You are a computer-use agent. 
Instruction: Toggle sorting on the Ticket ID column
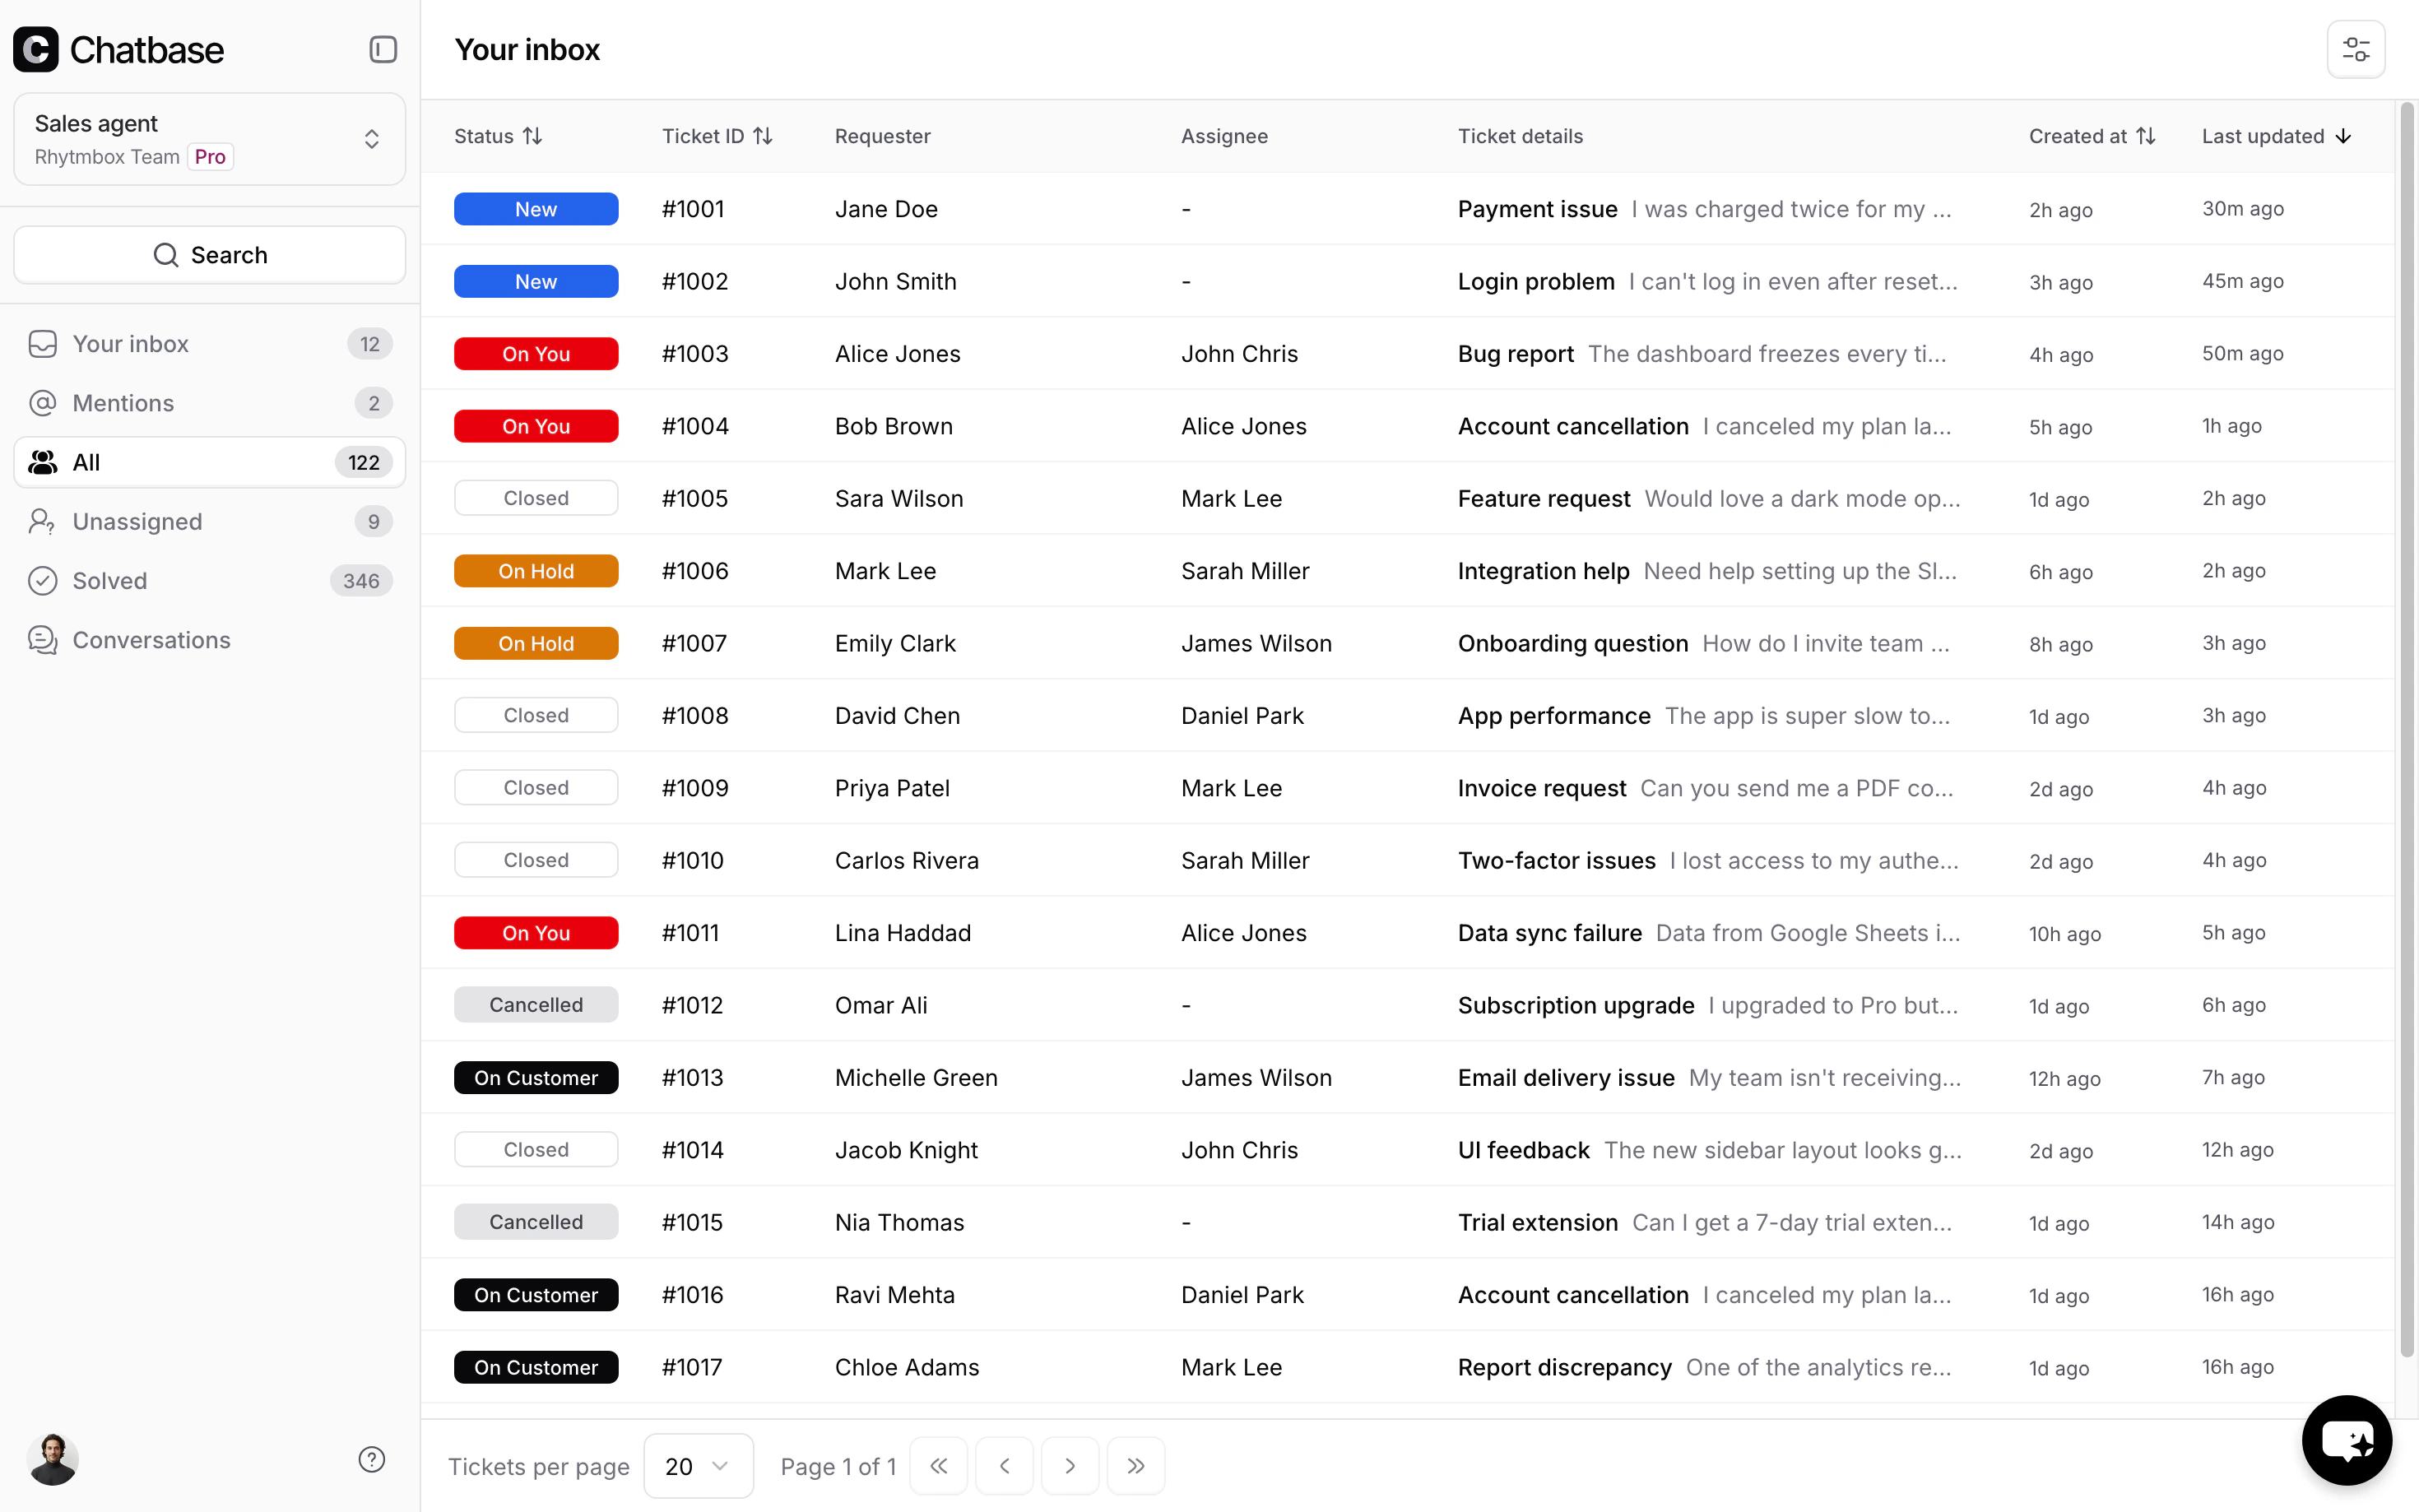coord(762,135)
